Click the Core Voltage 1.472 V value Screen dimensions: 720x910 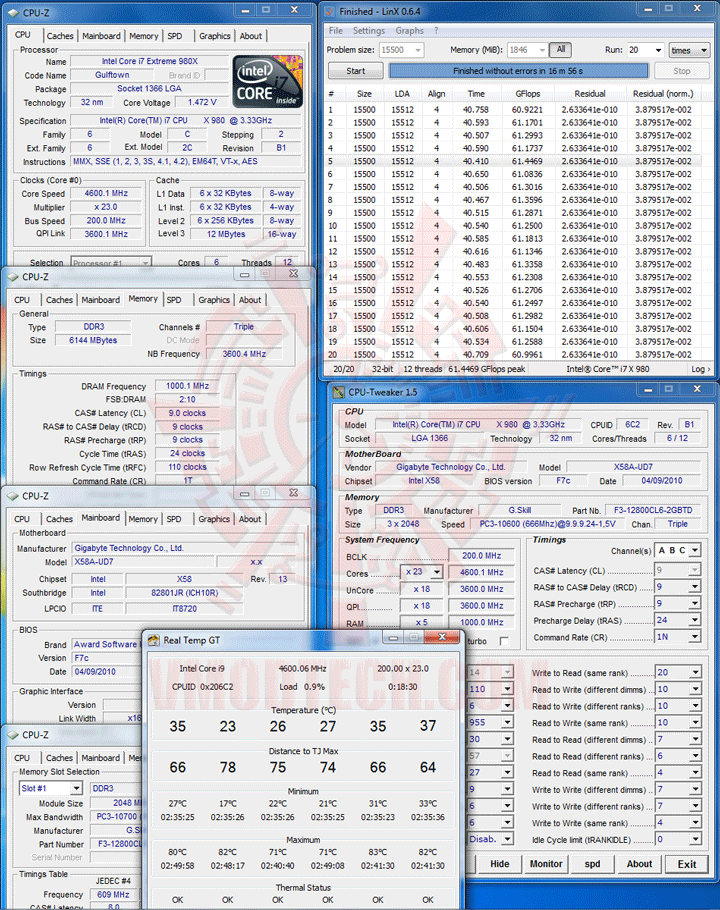(202, 102)
